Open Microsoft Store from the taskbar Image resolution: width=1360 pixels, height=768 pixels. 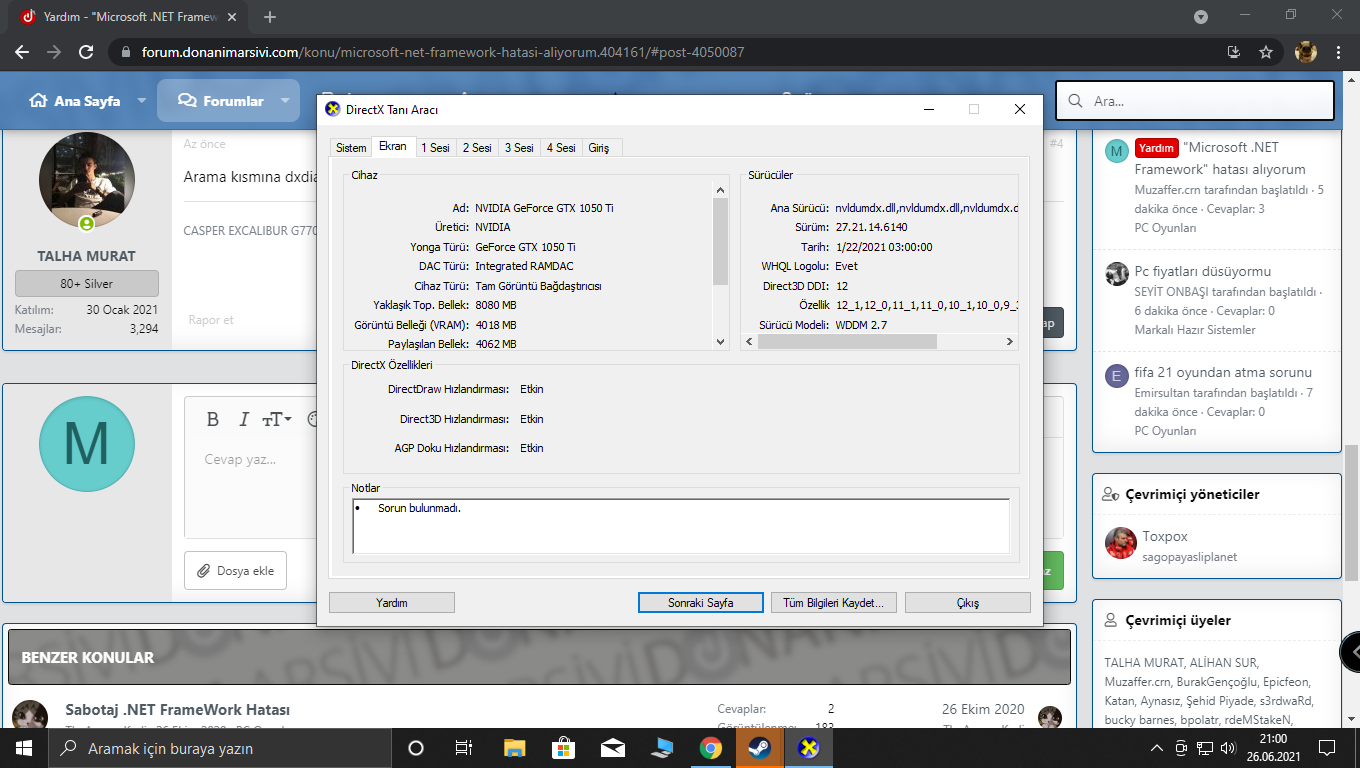[563, 748]
